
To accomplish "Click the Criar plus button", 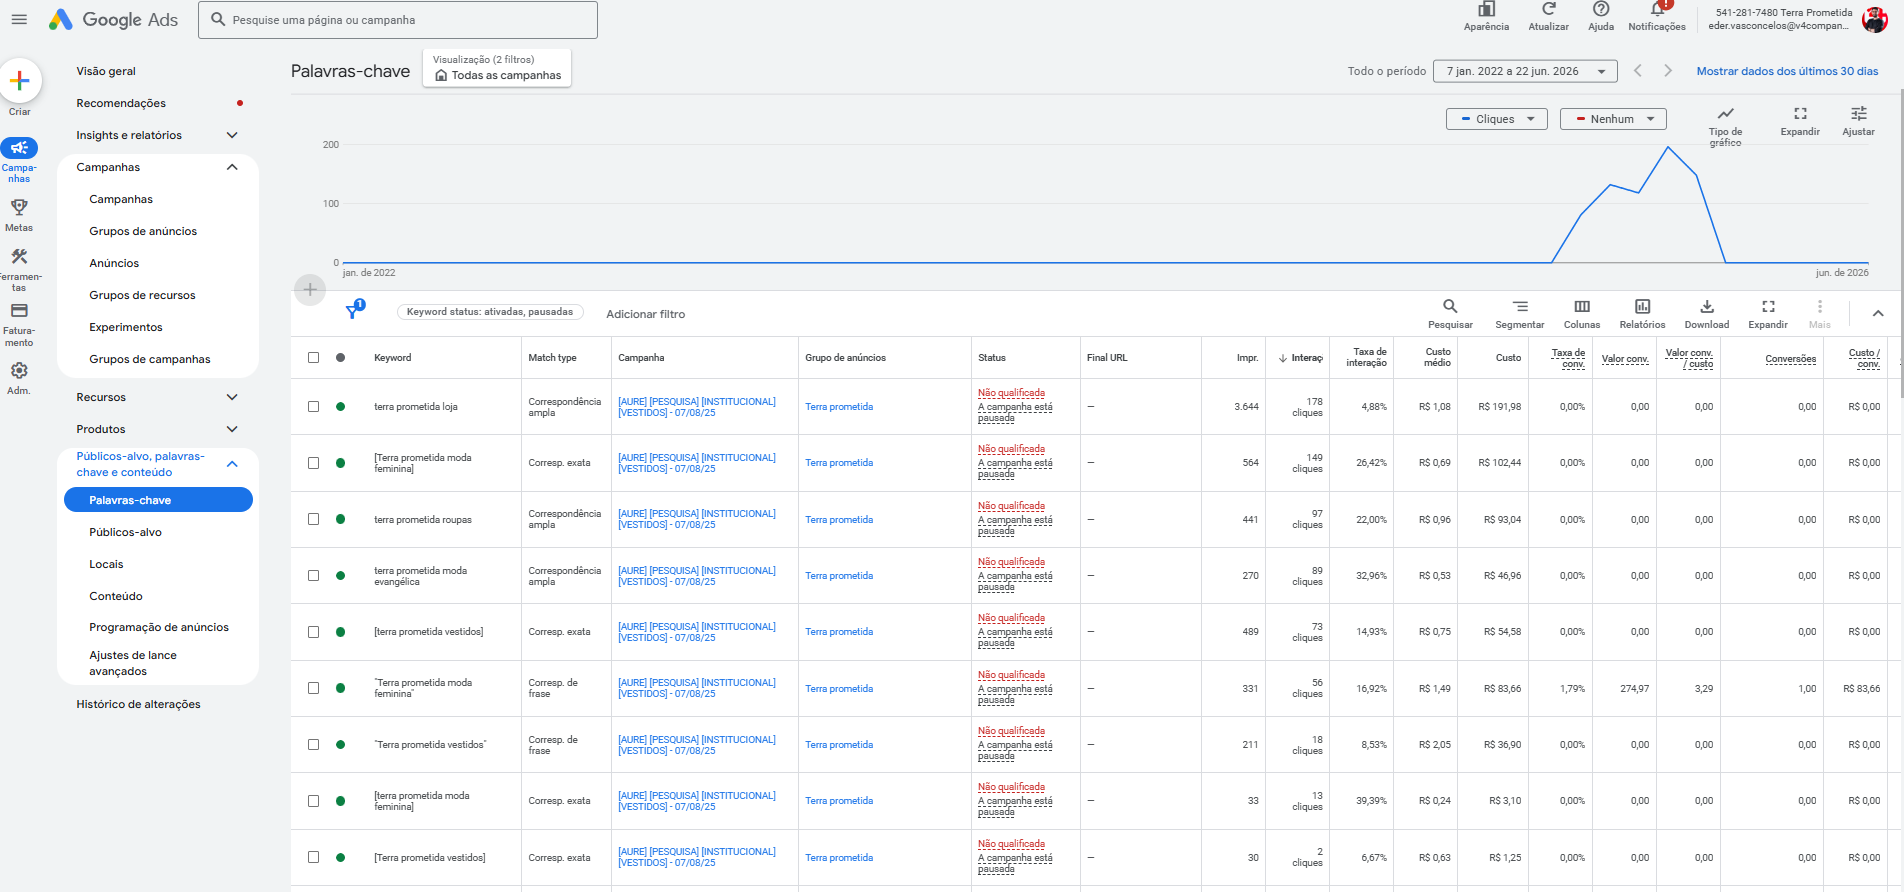I will (x=19, y=81).
